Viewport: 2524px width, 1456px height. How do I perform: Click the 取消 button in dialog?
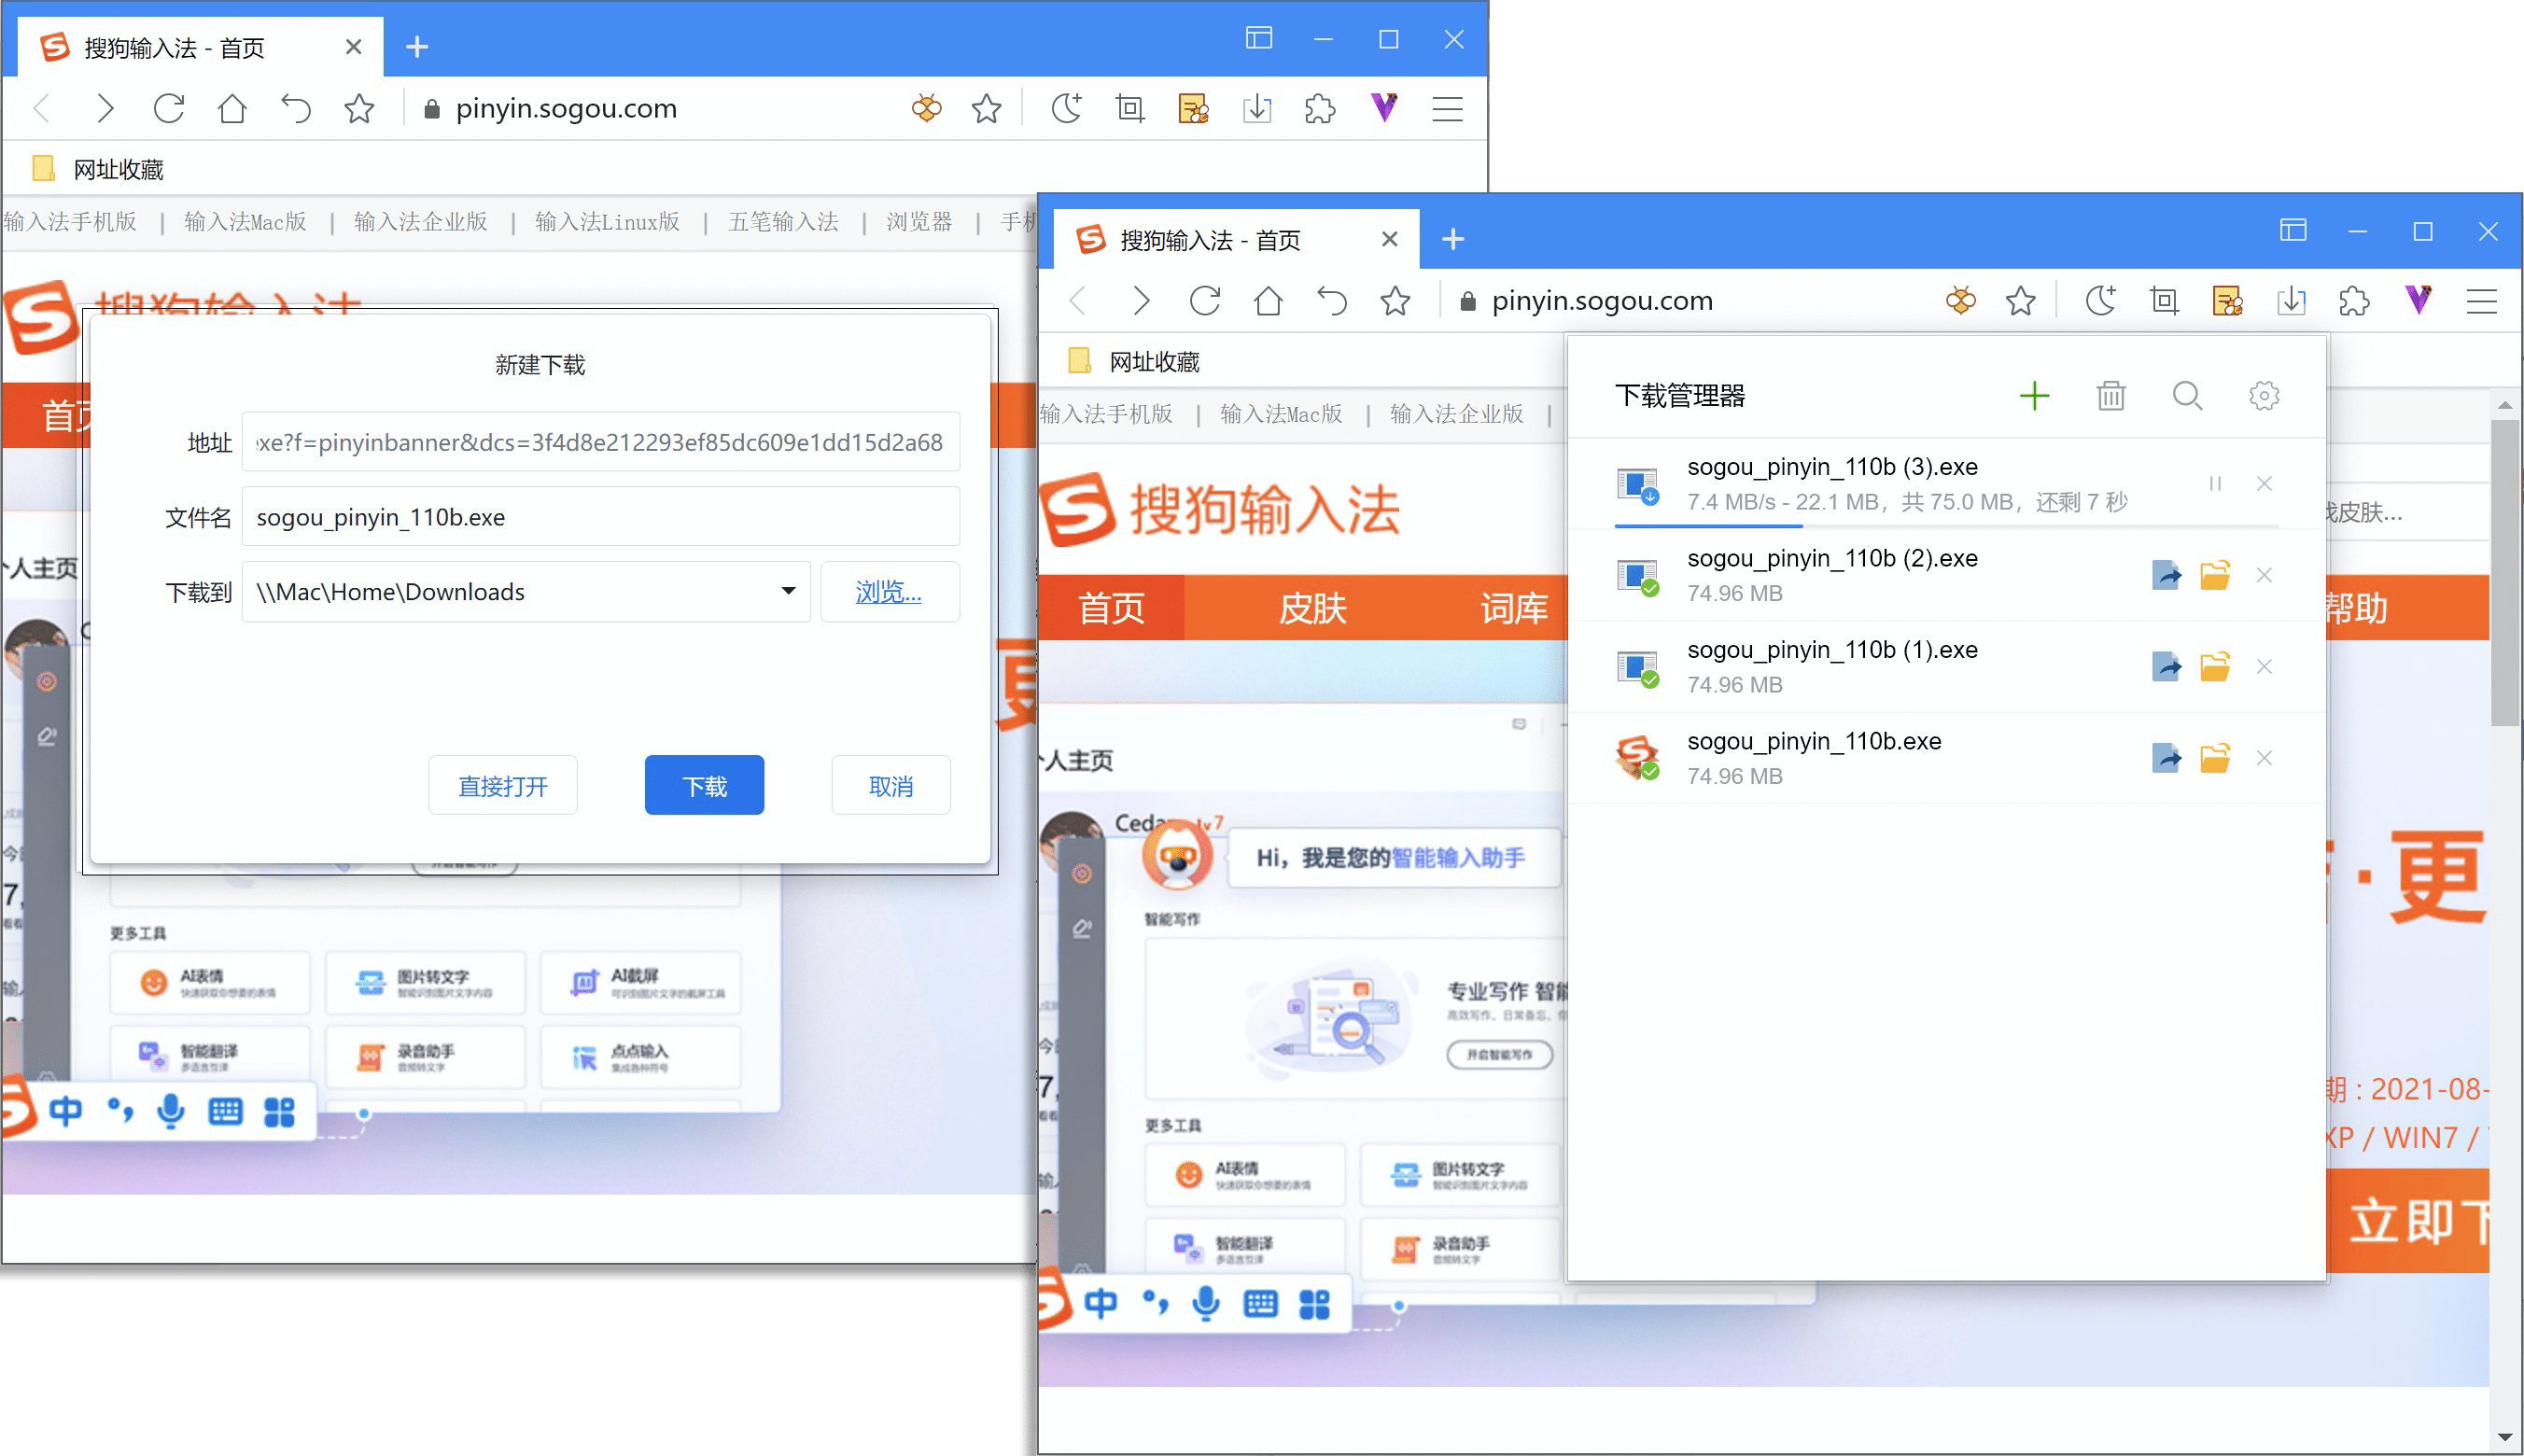click(891, 786)
